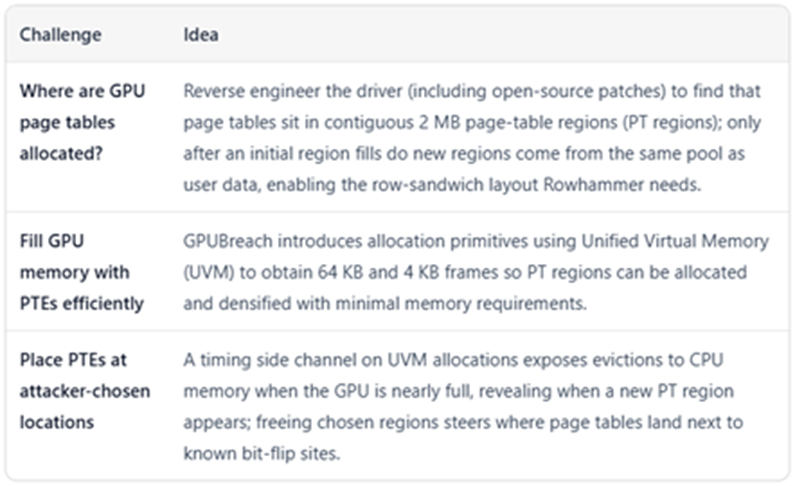Click the Challenge column header
This screenshot has width=795, height=486.
click(60, 35)
